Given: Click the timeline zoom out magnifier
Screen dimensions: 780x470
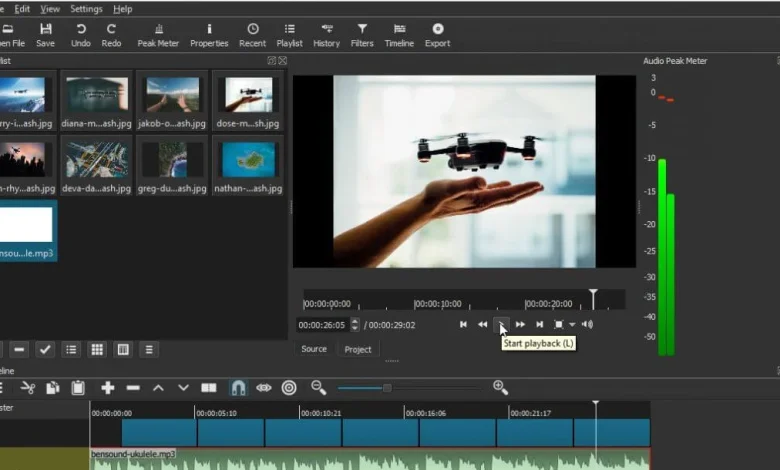Looking at the screenshot, I should pyautogui.click(x=318, y=387).
